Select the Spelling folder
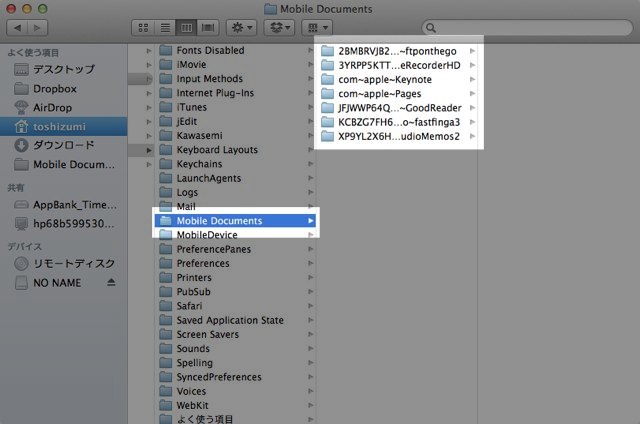This screenshot has width=640, height=424. coord(236,363)
